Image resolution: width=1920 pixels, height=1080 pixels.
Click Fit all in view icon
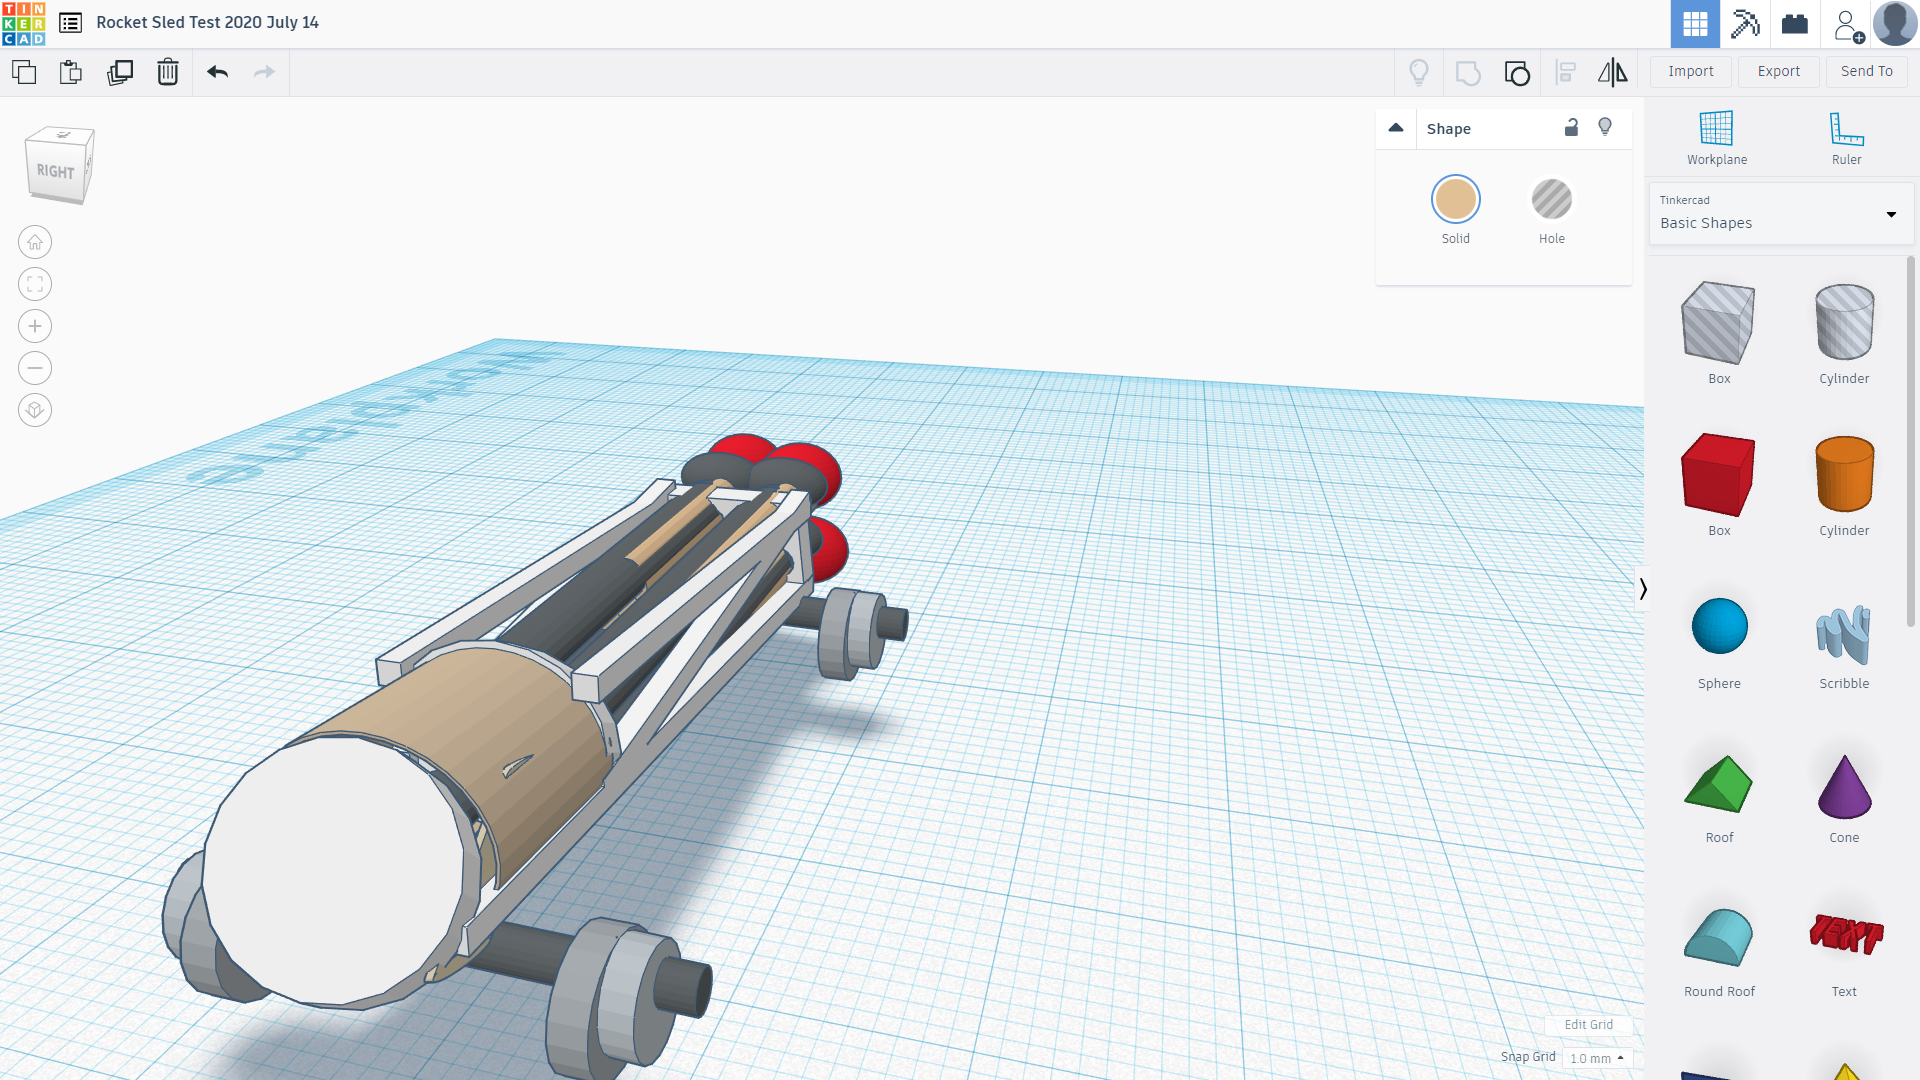[x=35, y=284]
